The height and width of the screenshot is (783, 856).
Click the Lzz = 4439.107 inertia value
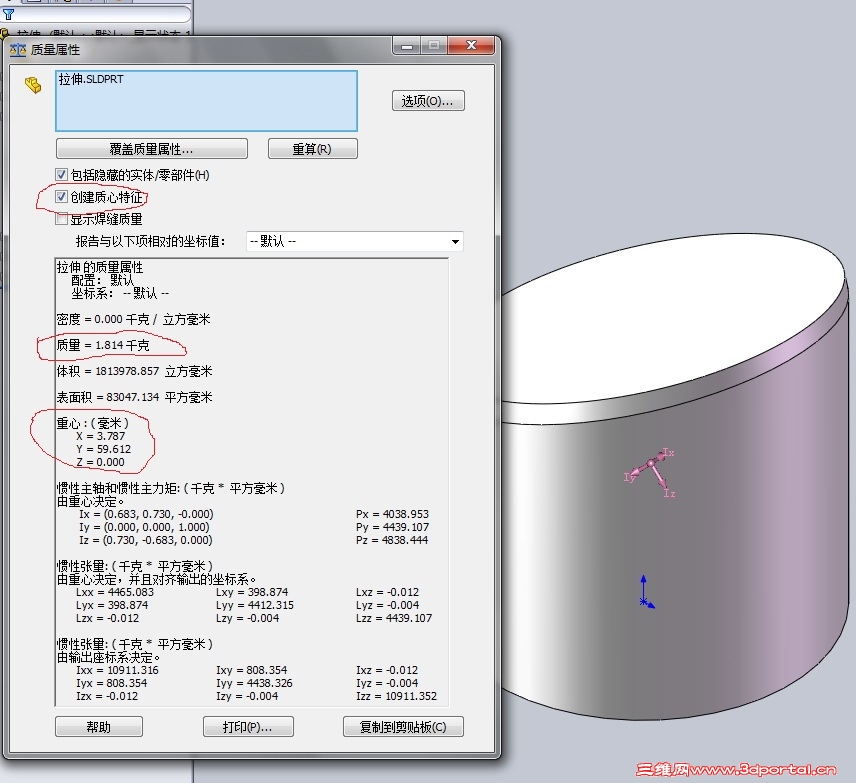[x=394, y=618]
